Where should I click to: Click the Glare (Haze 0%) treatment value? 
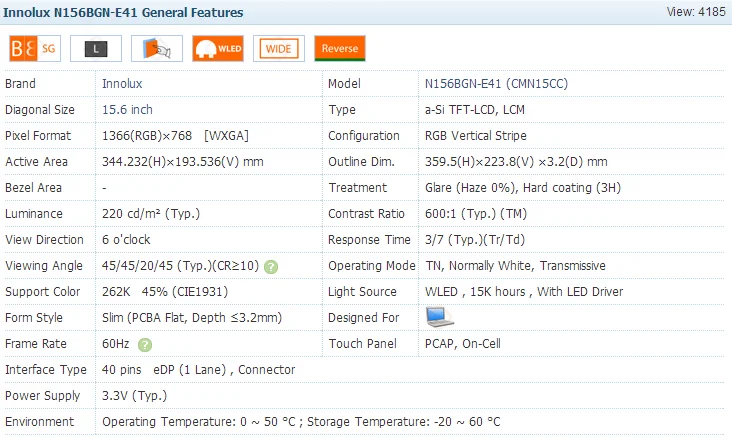click(x=523, y=188)
